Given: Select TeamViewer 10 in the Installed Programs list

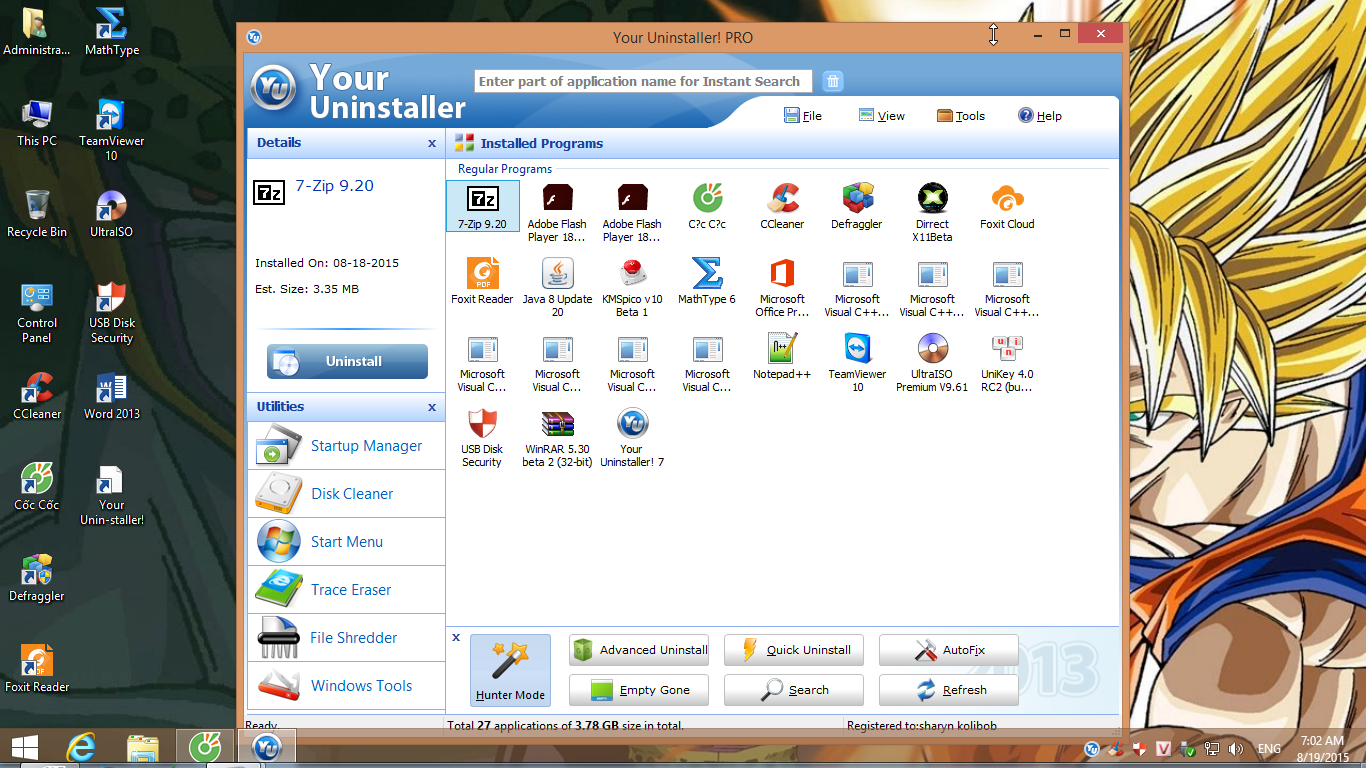Looking at the screenshot, I should 857,362.
